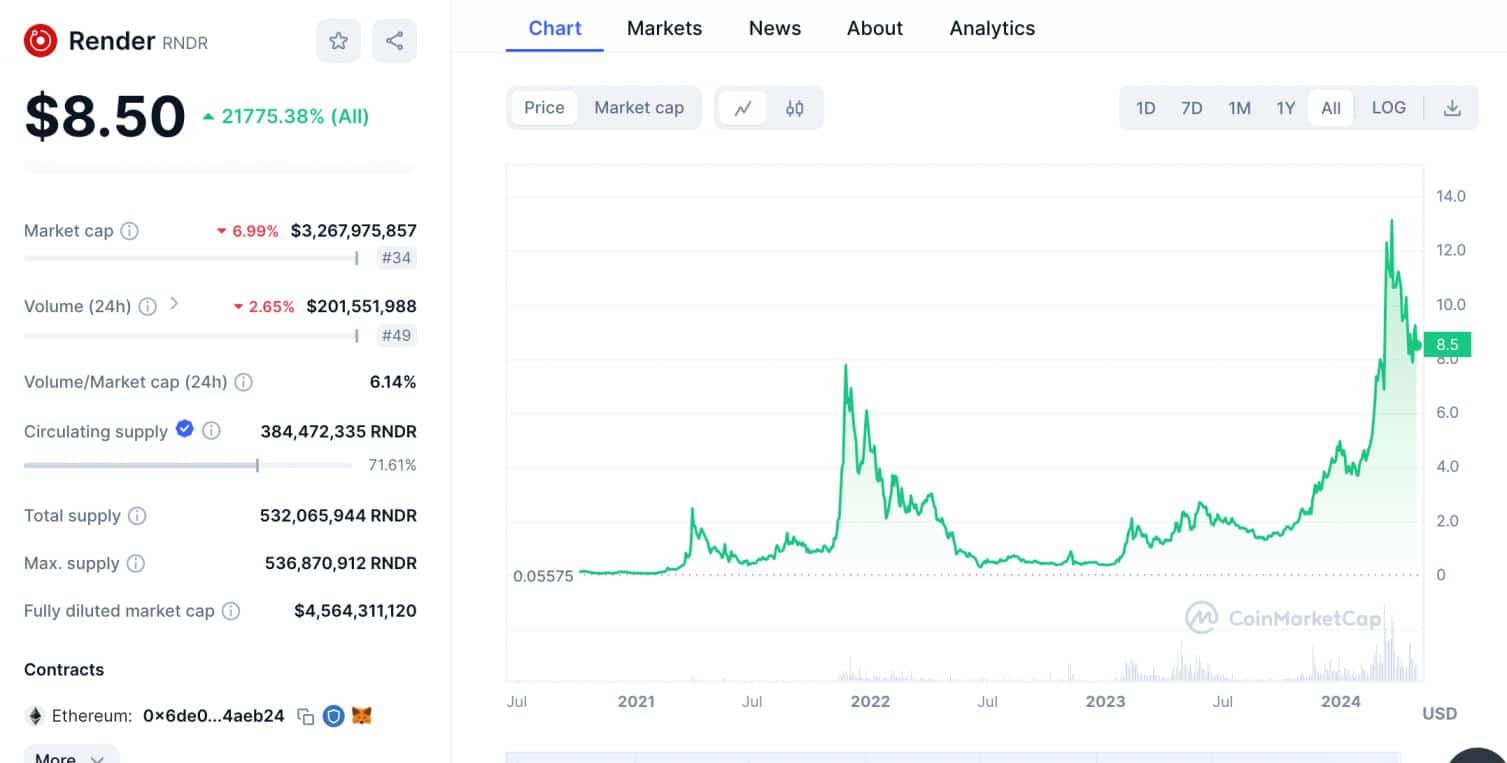Click the Ethereum logo icon
Screen dimensions: 1507x763
click(35, 716)
